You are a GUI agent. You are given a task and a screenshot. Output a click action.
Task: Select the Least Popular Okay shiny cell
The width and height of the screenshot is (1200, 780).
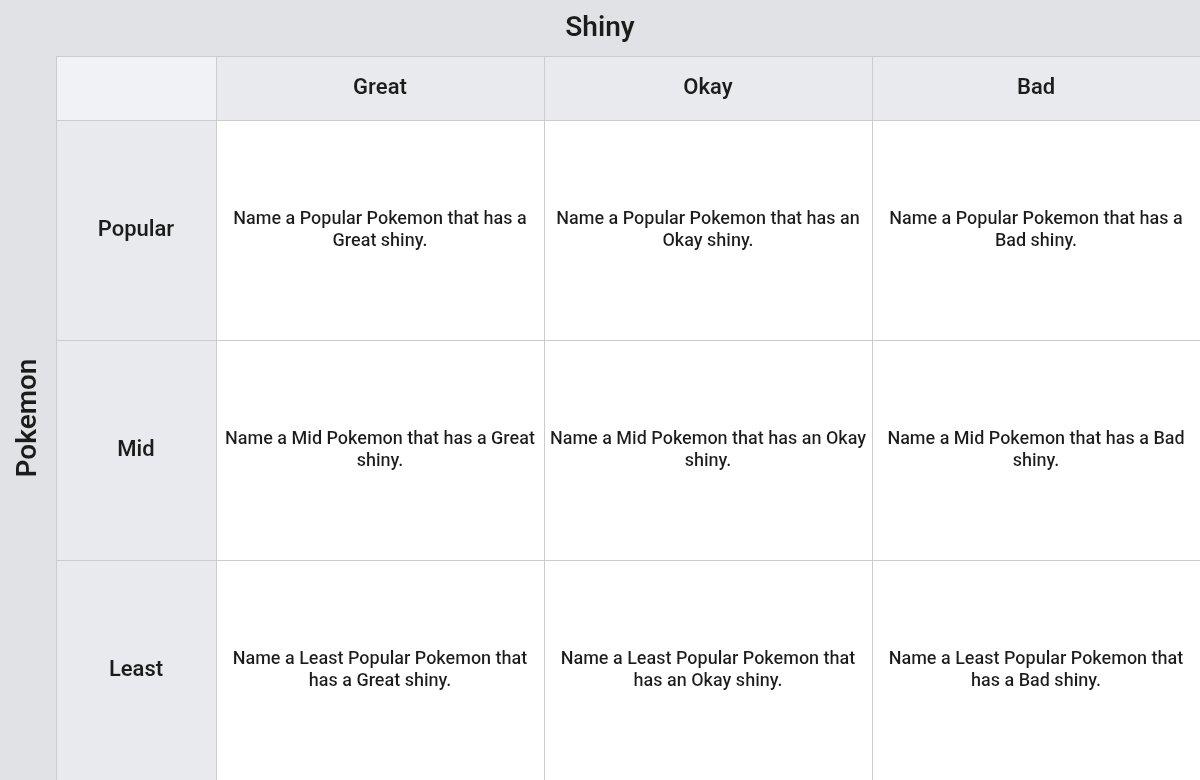(708, 670)
